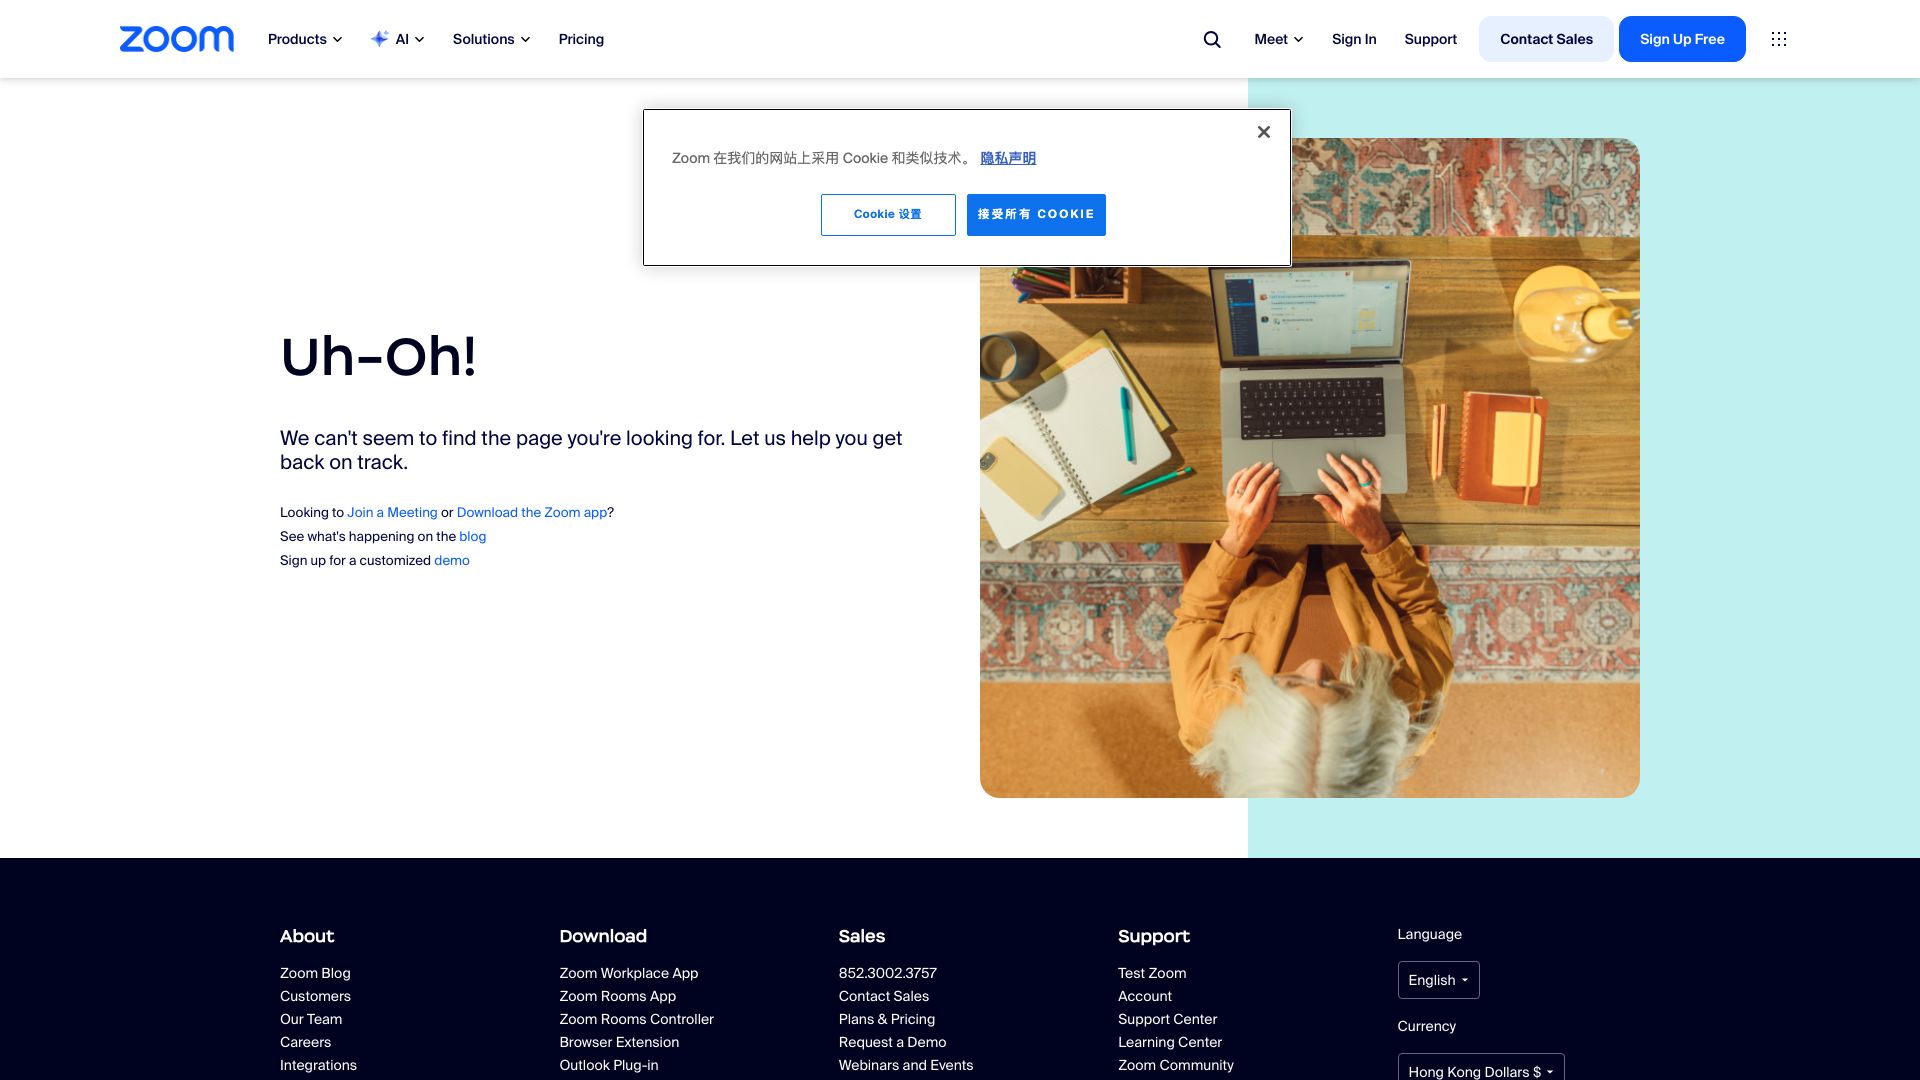Open Outlook Plug-in footer link
Viewport: 1920px width, 1080px height.
point(609,1065)
